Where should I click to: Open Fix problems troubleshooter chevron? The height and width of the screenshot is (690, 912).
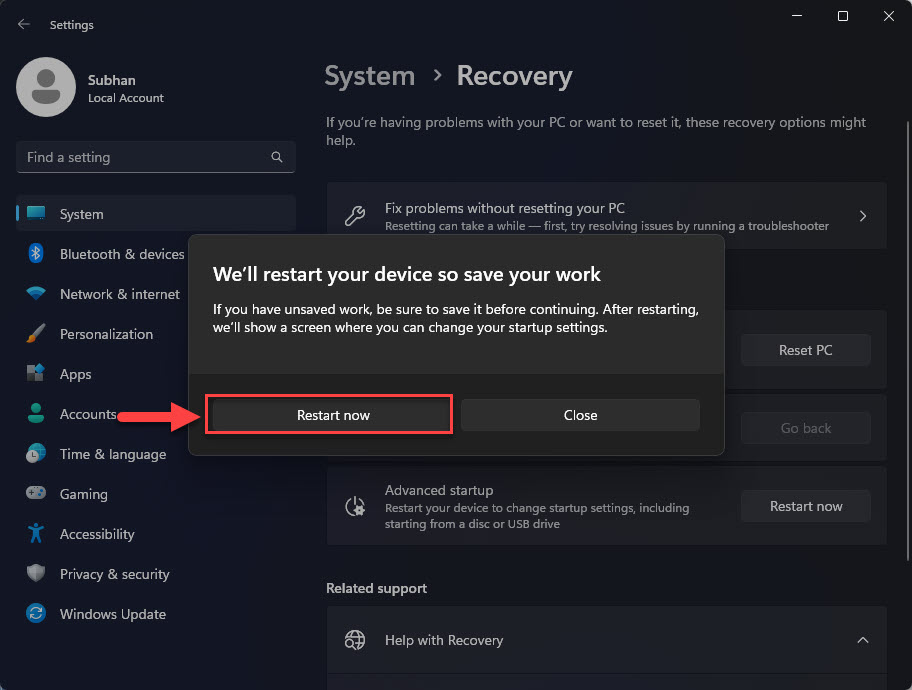(863, 216)
